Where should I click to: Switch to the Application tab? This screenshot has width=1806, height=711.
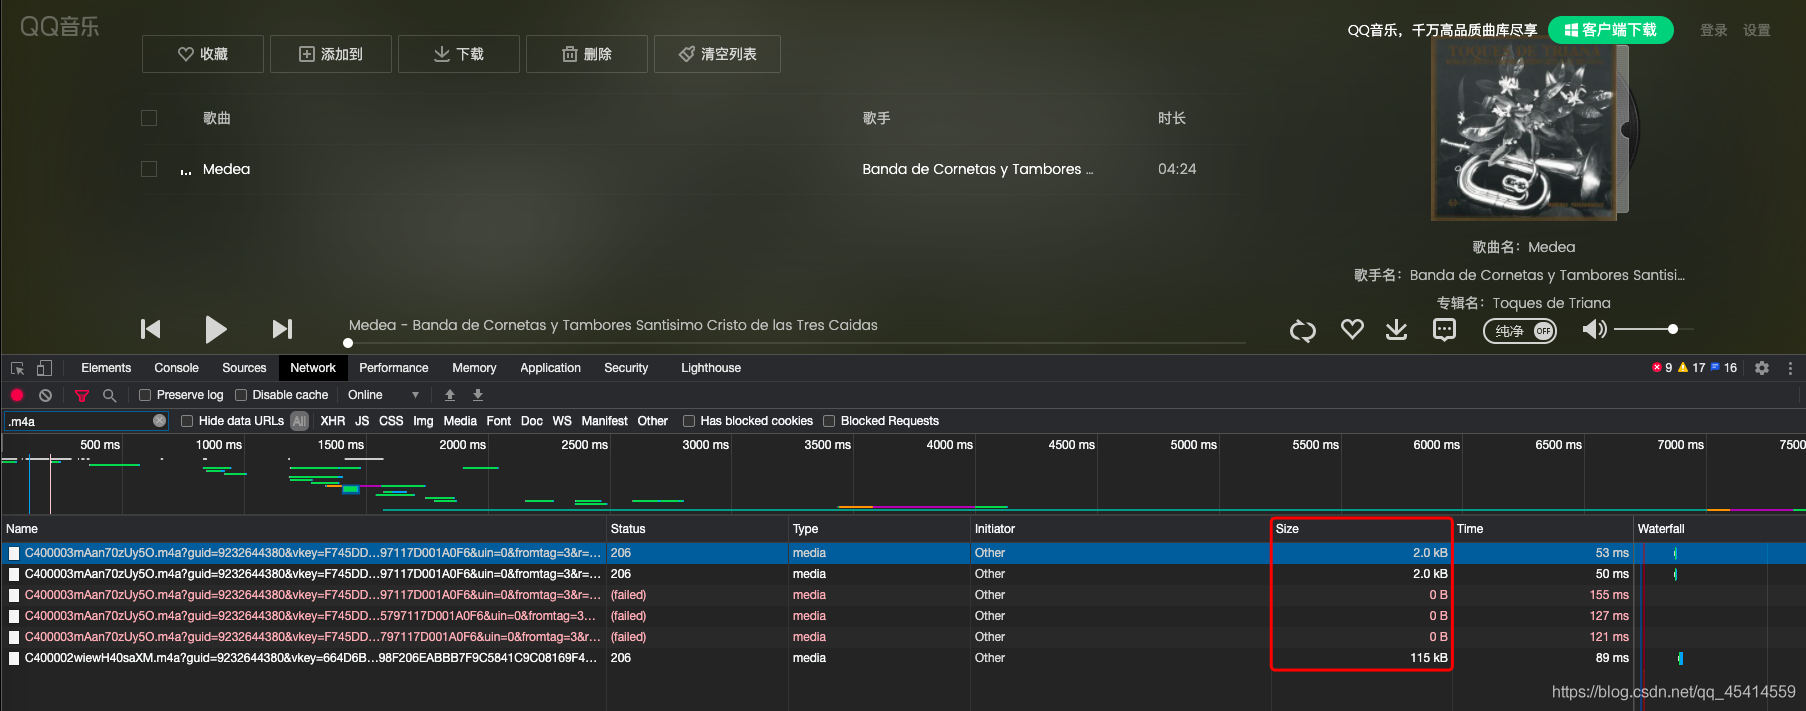tap(550, 368)
